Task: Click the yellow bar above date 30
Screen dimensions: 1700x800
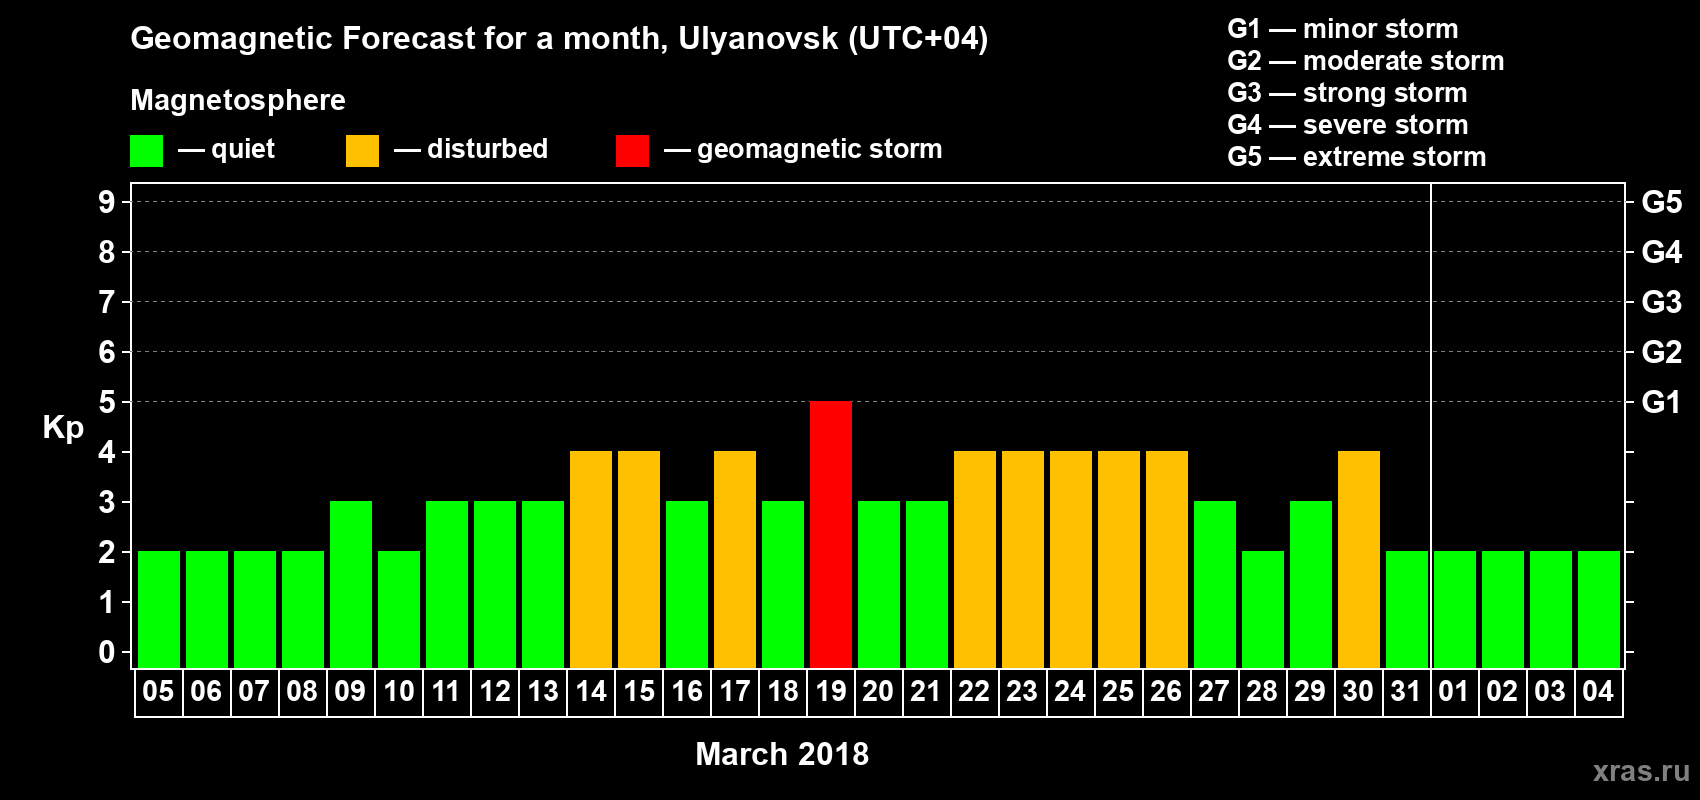Action: click(x=1358, y=559)
